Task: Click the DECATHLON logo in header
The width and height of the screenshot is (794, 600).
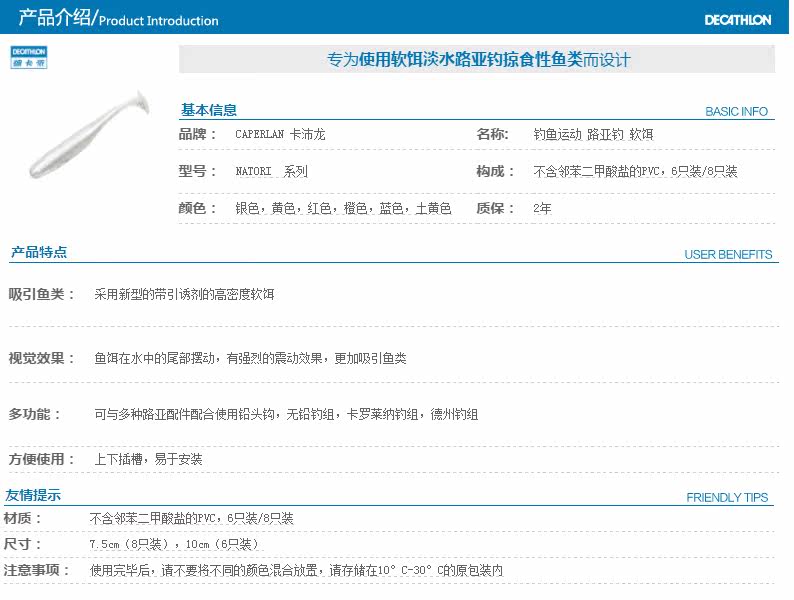Action: tap(738, 20)
